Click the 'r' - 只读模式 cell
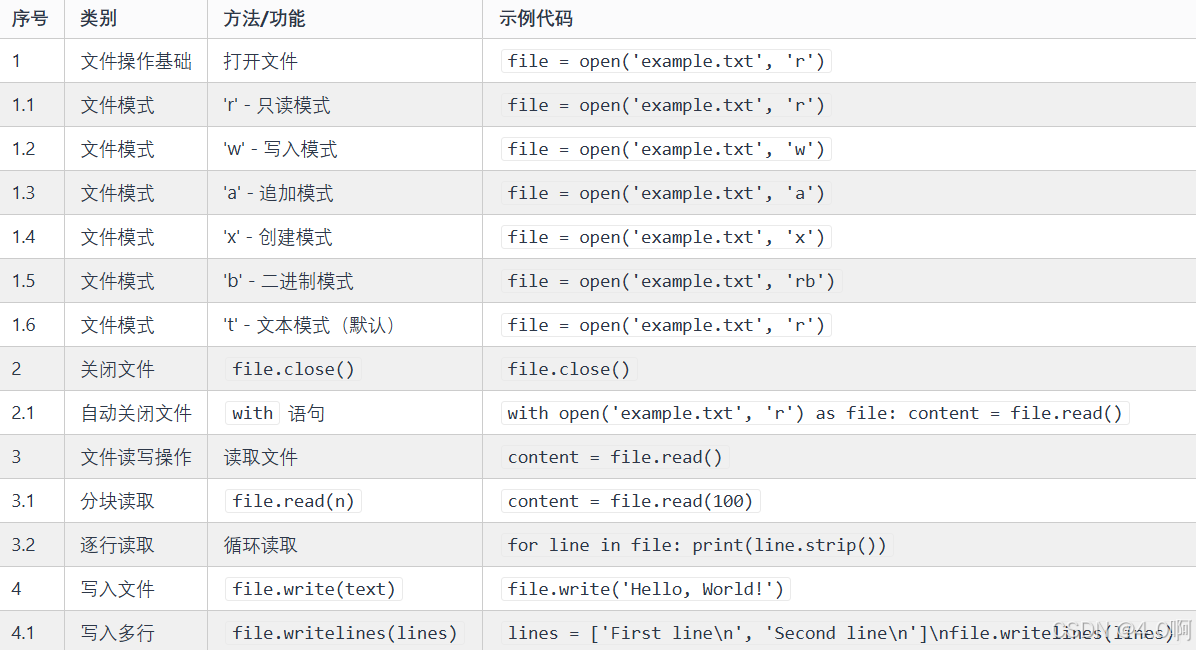This screenshot has height=650, width=1196. click(277, 105)
